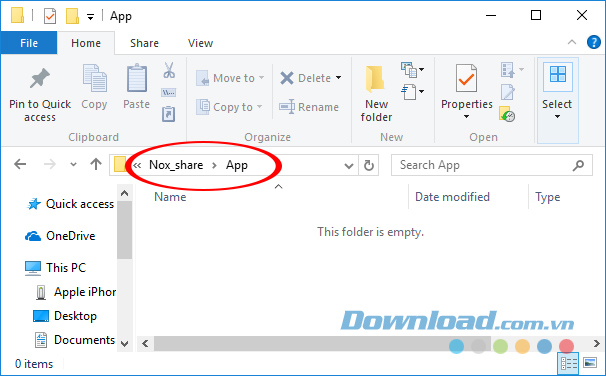Viewport: 606px width, 376px height.
Task: Click the Properties icon in quick access toolbar
Action: click(50, 16)
